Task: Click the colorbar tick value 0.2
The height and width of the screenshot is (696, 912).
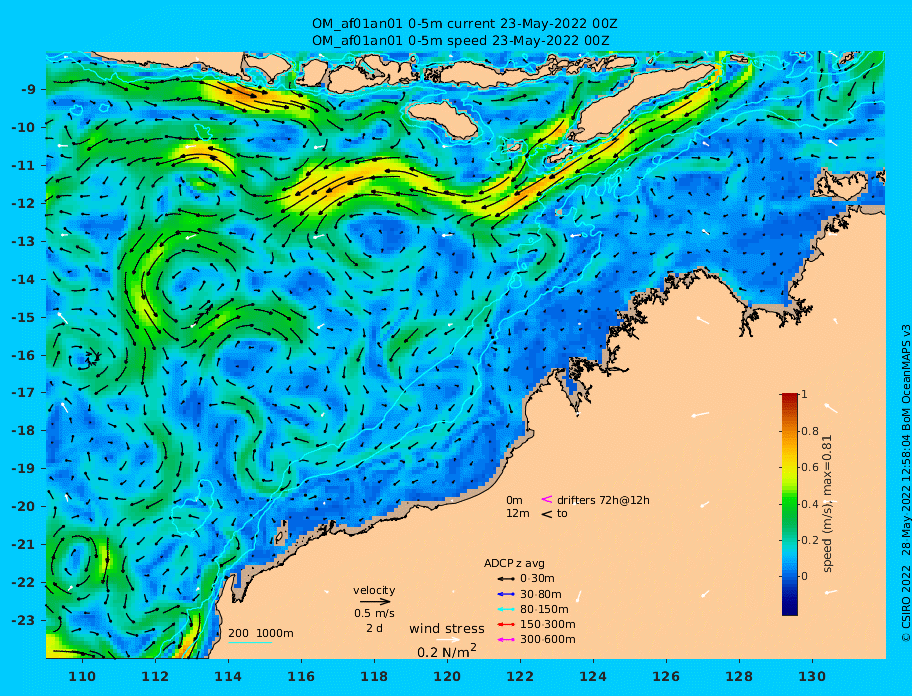Action: (810, 540)
